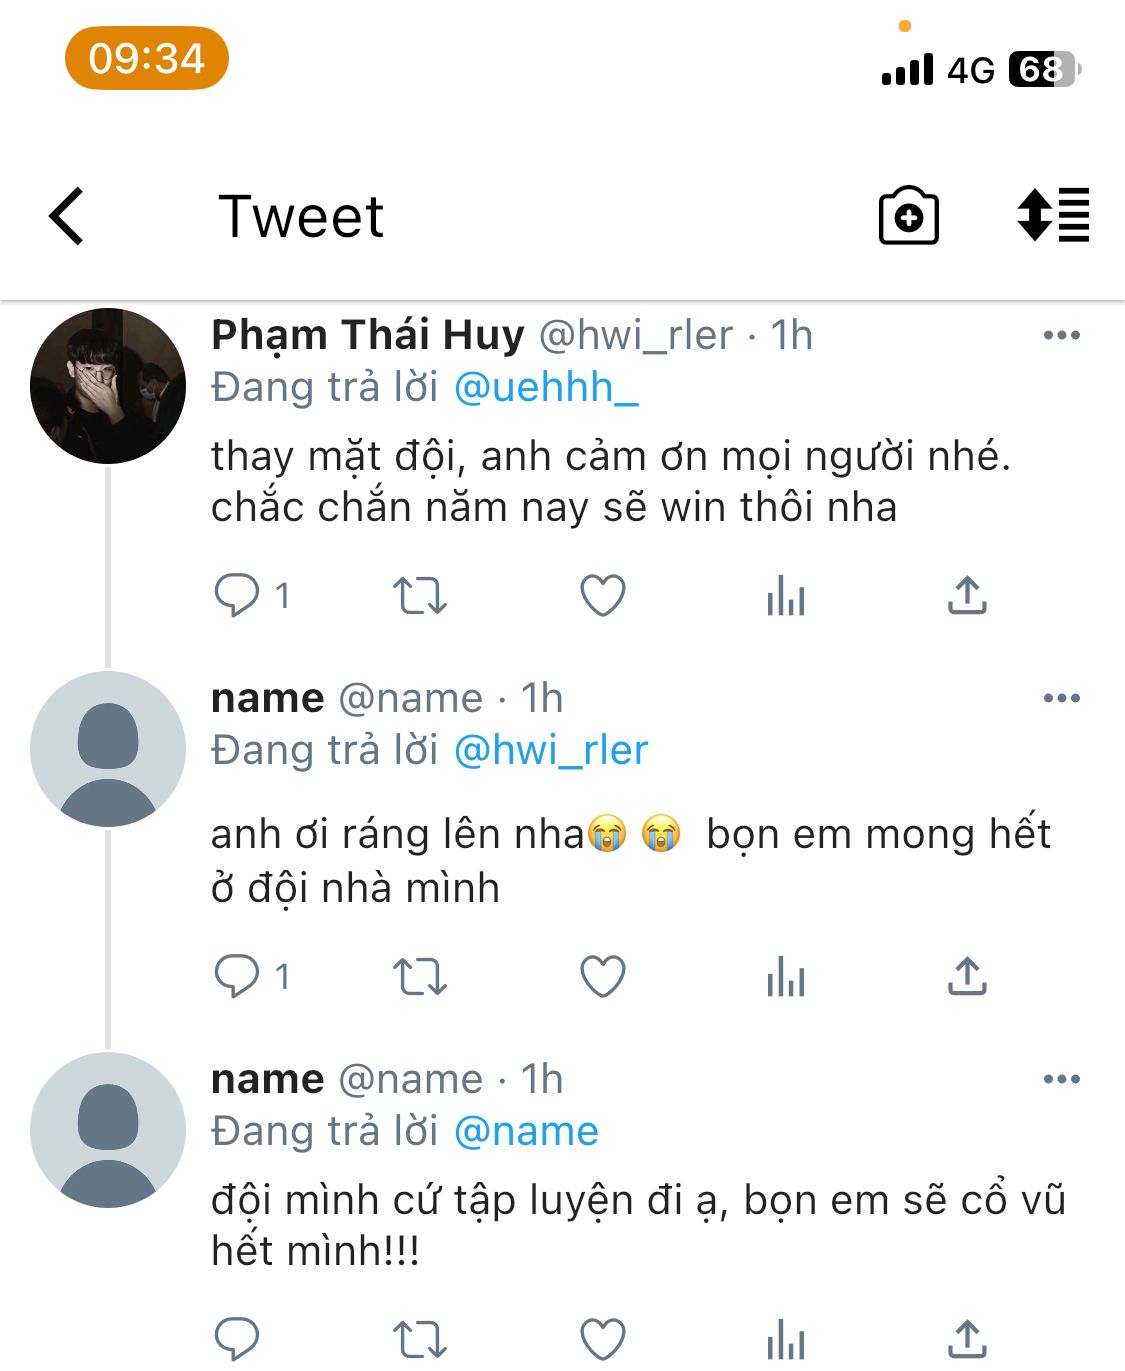The height and width of the screenshot is (1371, 1125).
Task: Retweet the 'đội mình cứ tập luyện' reply
Action: [419, 1339]
